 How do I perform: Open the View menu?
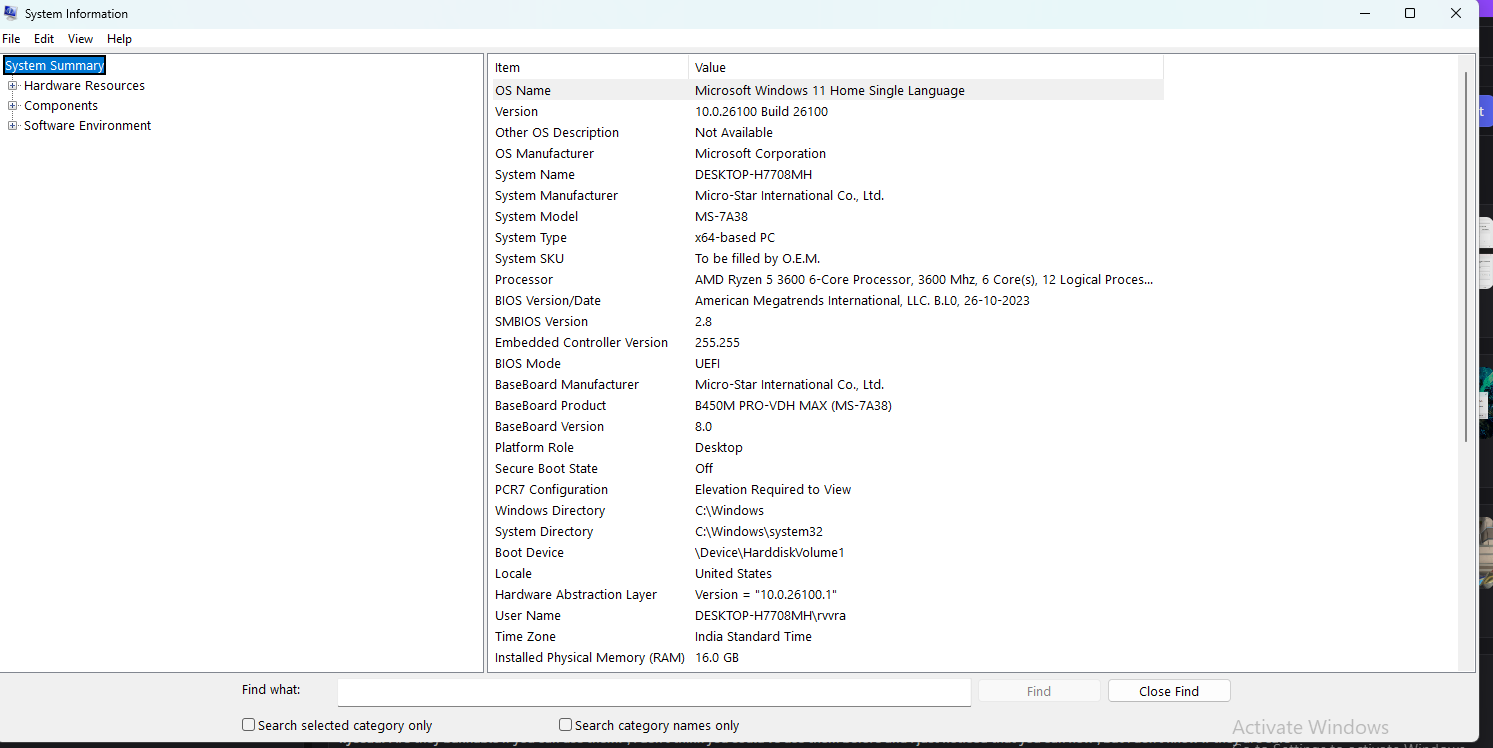click(x=80, y=39)
